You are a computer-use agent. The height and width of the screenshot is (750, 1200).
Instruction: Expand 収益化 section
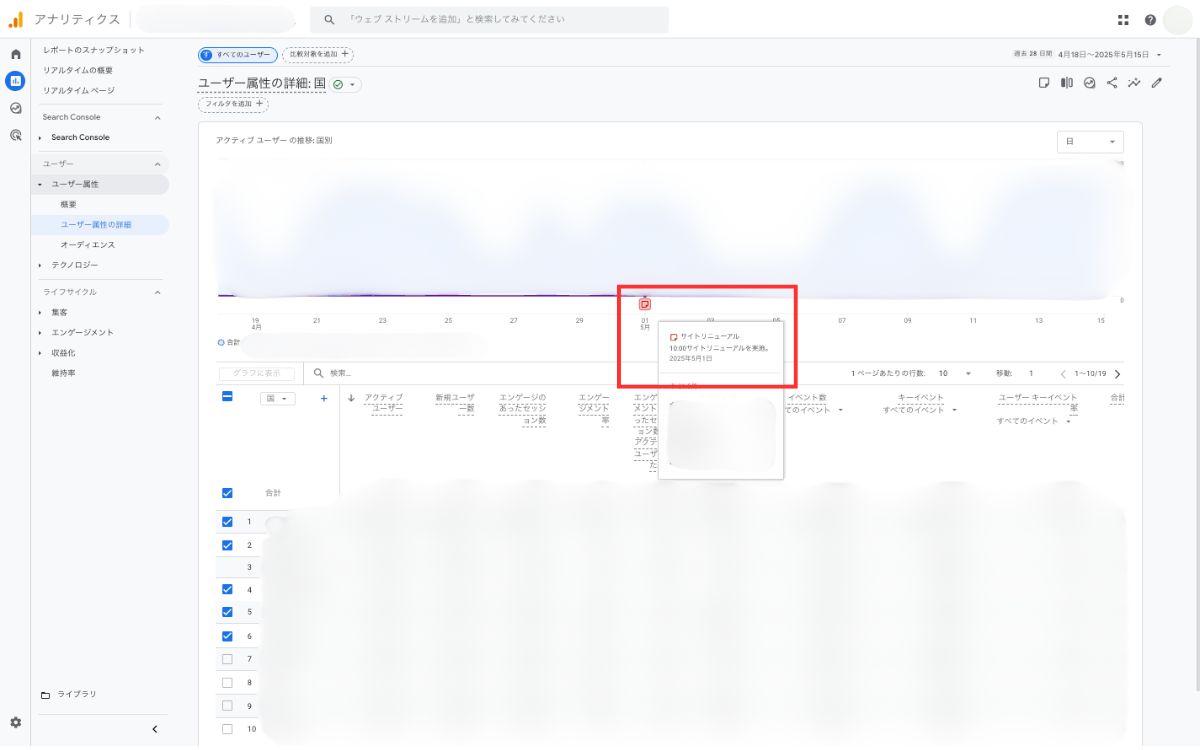64,353
